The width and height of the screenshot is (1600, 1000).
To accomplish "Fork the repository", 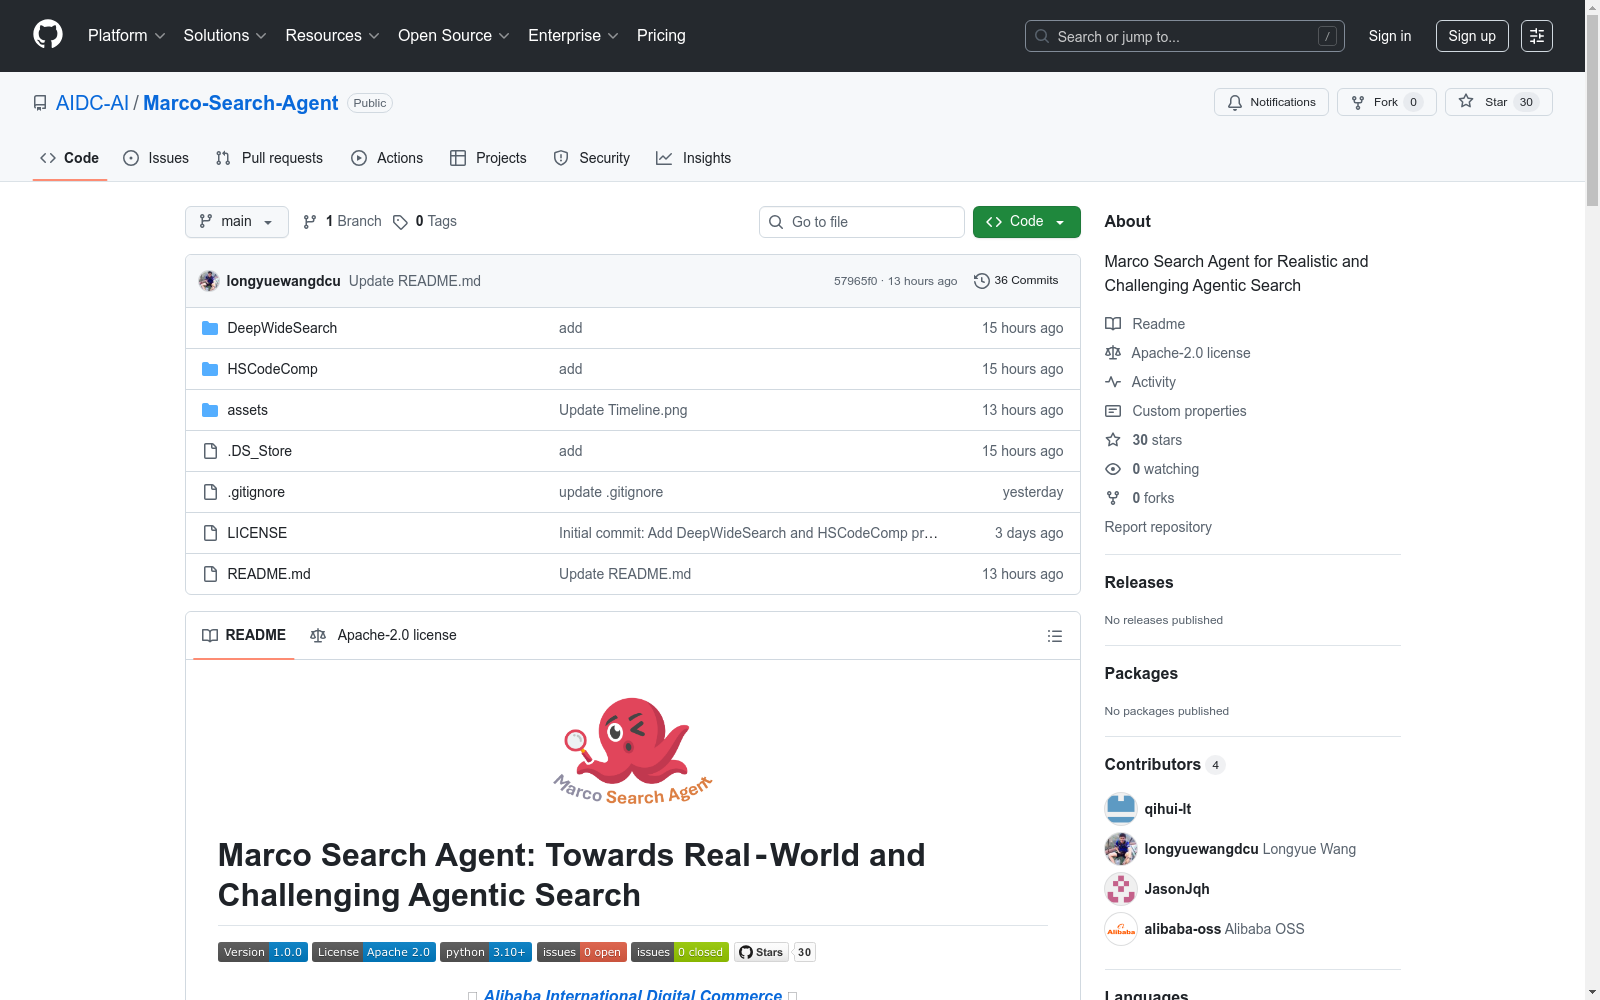I will coord(1387,102).
